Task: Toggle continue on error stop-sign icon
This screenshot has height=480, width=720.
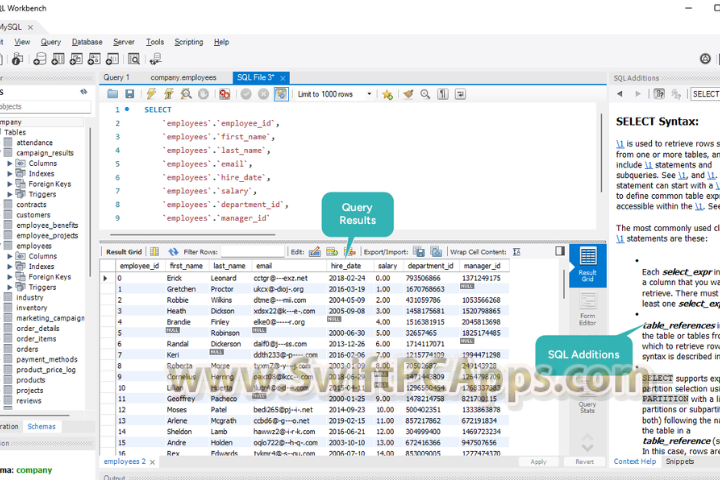Action: coord(225,94)
